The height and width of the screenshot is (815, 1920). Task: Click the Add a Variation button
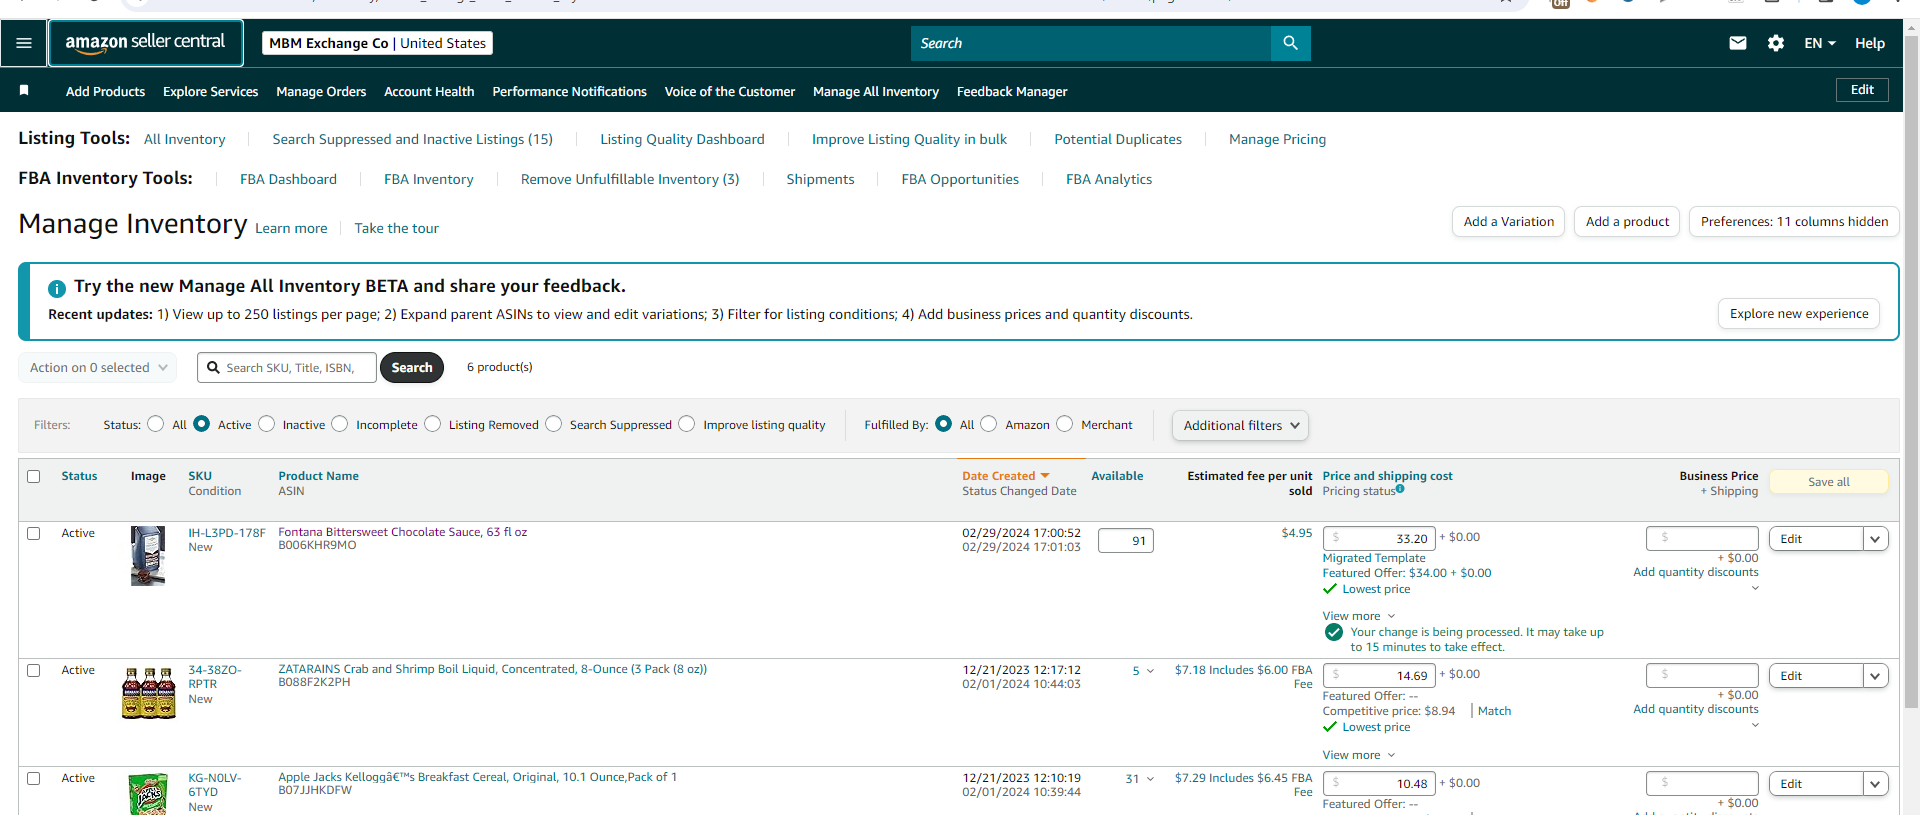(x=1509, y=222)
